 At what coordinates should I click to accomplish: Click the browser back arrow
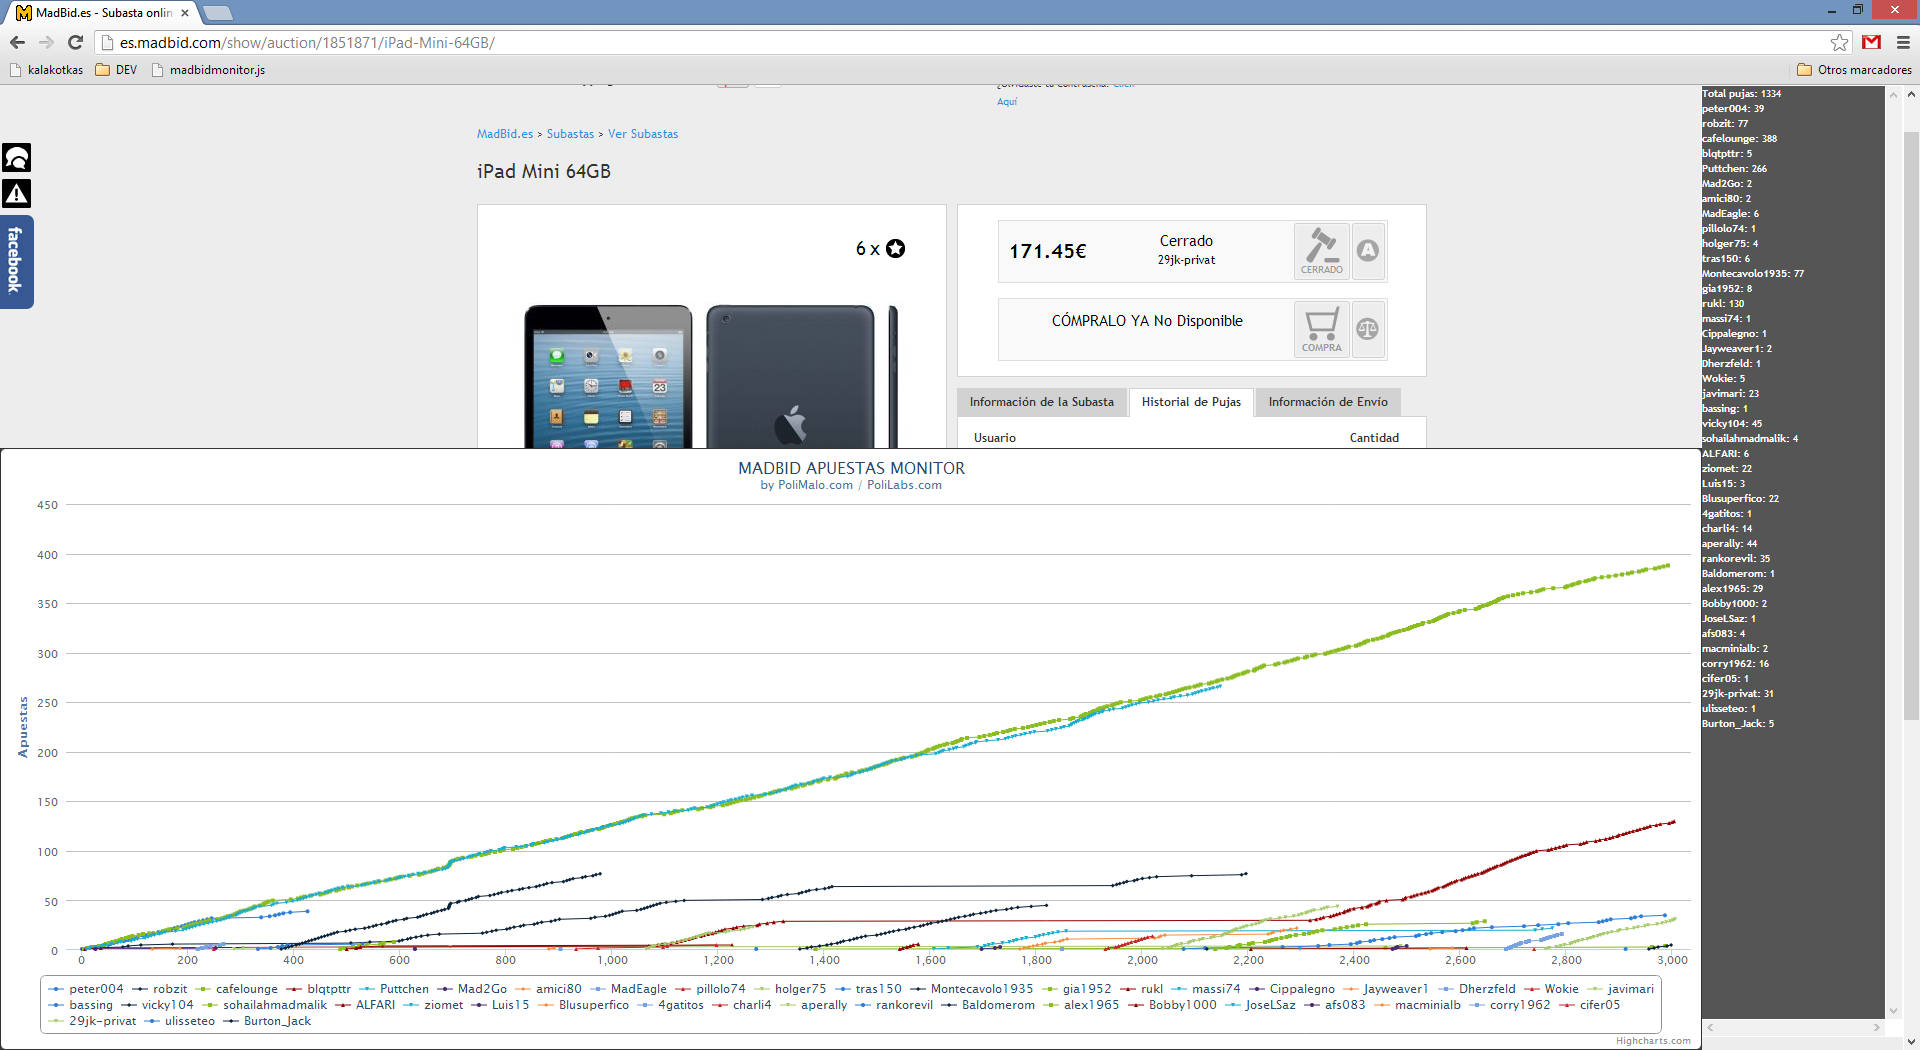17,42
